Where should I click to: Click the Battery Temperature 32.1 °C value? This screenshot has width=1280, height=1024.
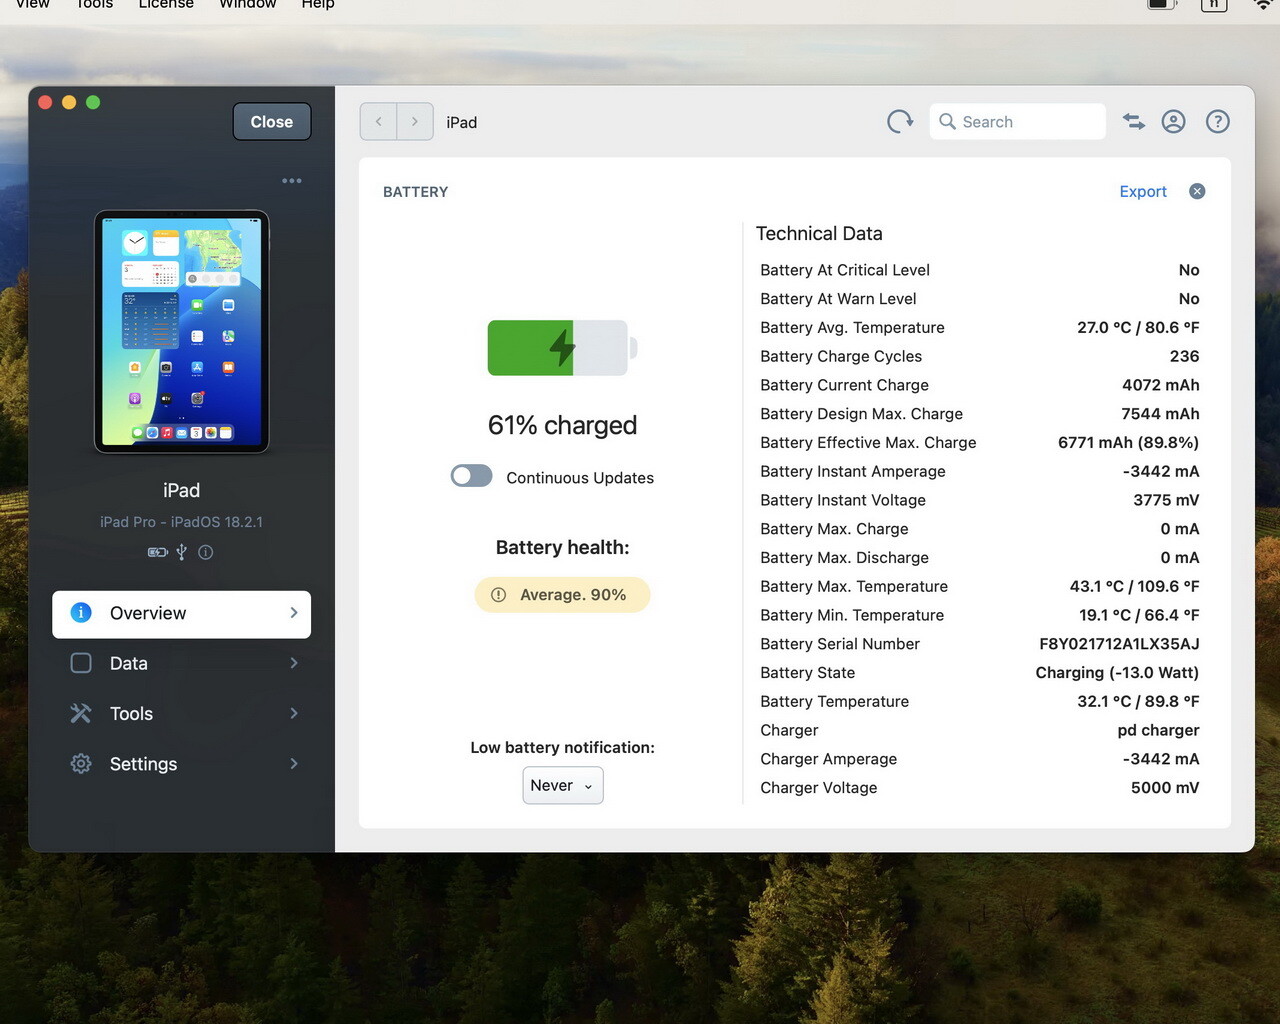coord(1138,702)
